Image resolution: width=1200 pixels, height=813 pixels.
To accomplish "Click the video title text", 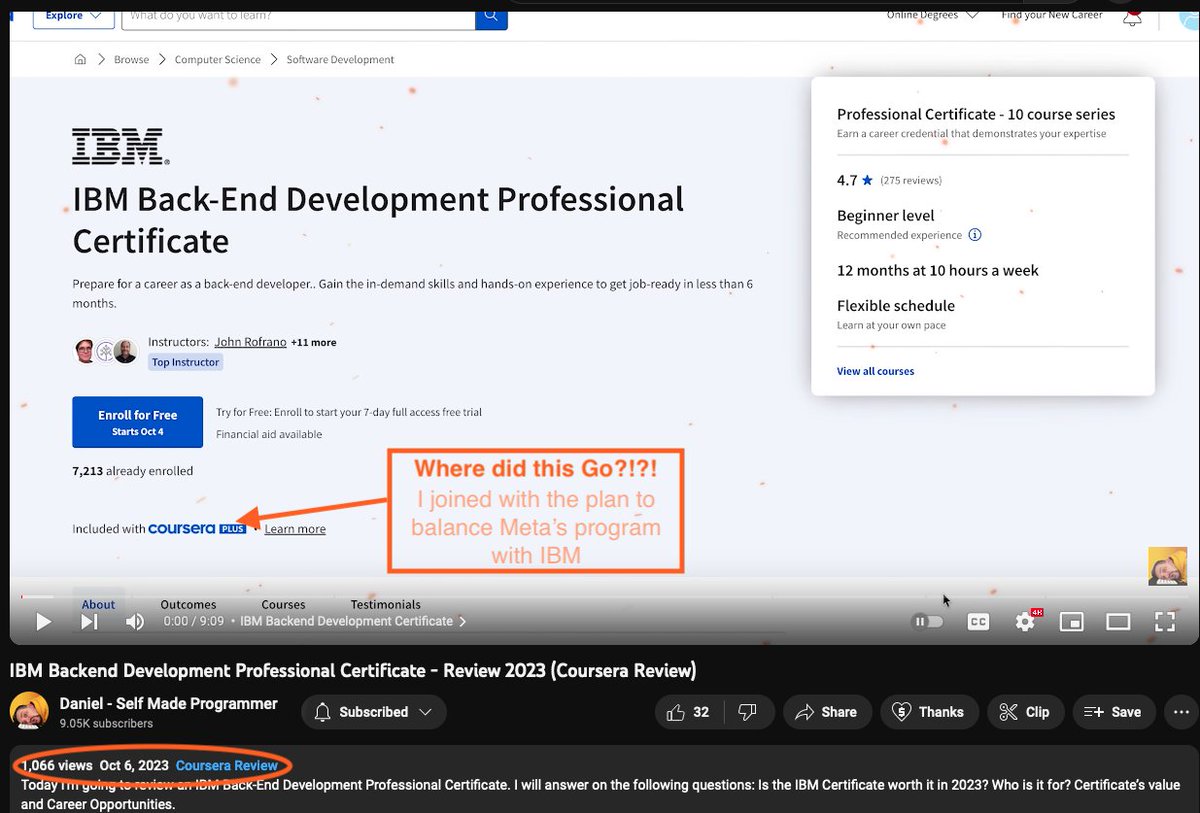I will (353, 670).
